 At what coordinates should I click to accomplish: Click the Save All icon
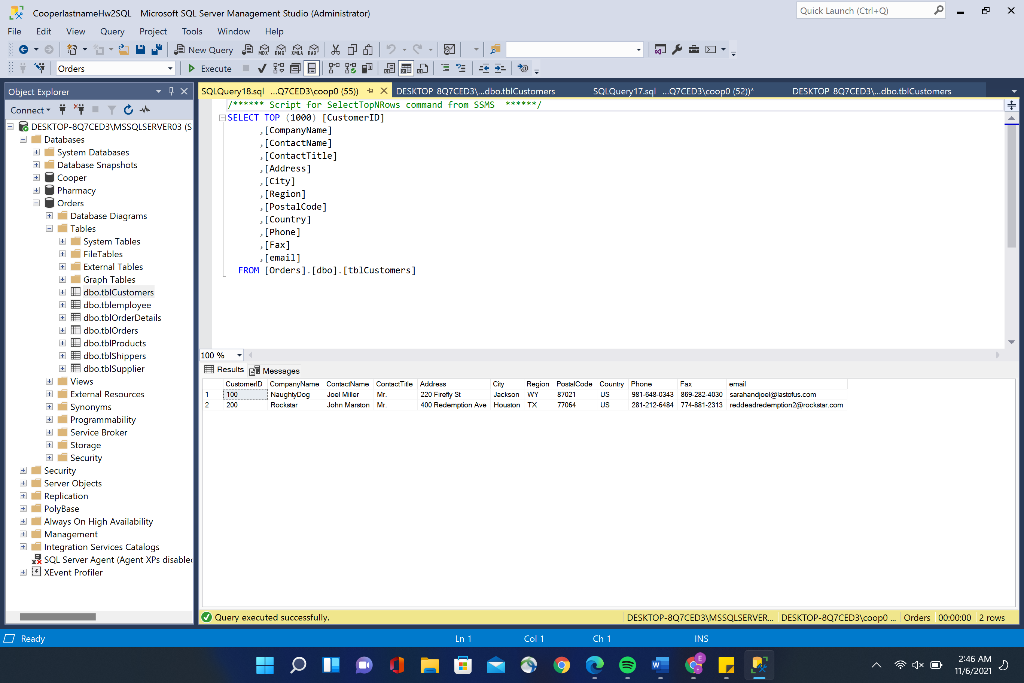click(x=157, y=50)
